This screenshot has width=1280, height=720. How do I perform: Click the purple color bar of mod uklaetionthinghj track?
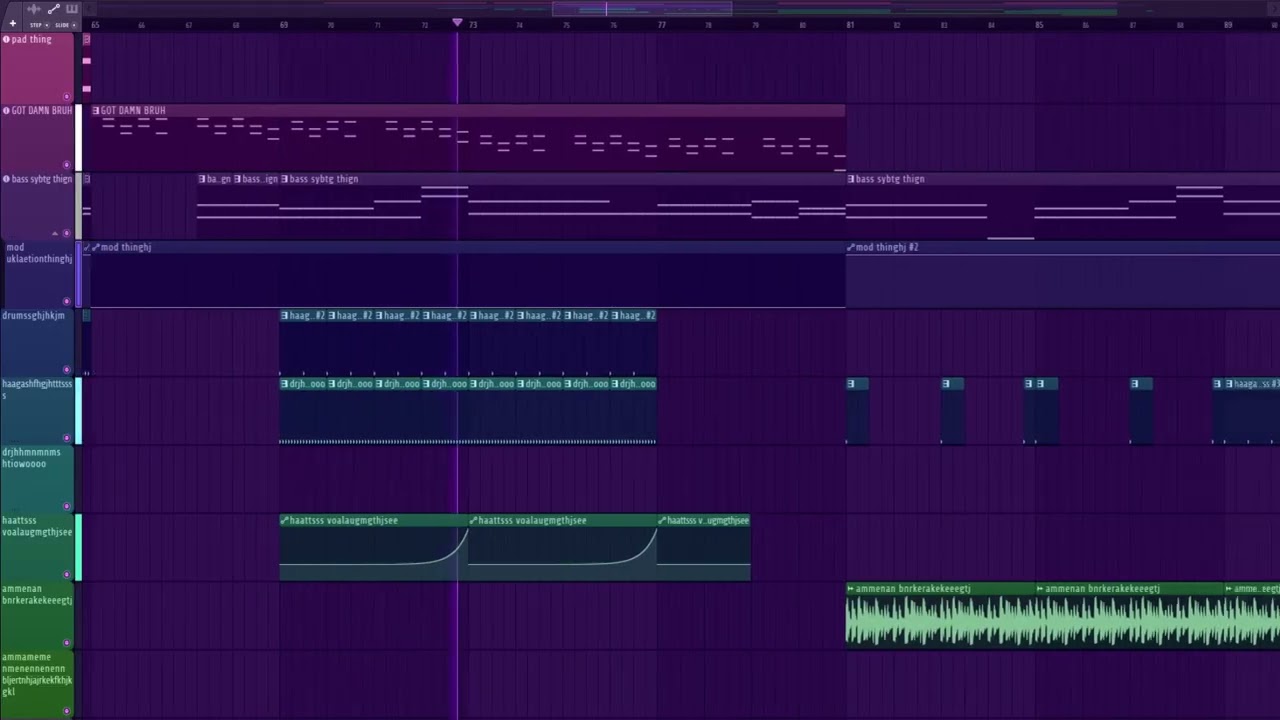[x=79, y=274]
